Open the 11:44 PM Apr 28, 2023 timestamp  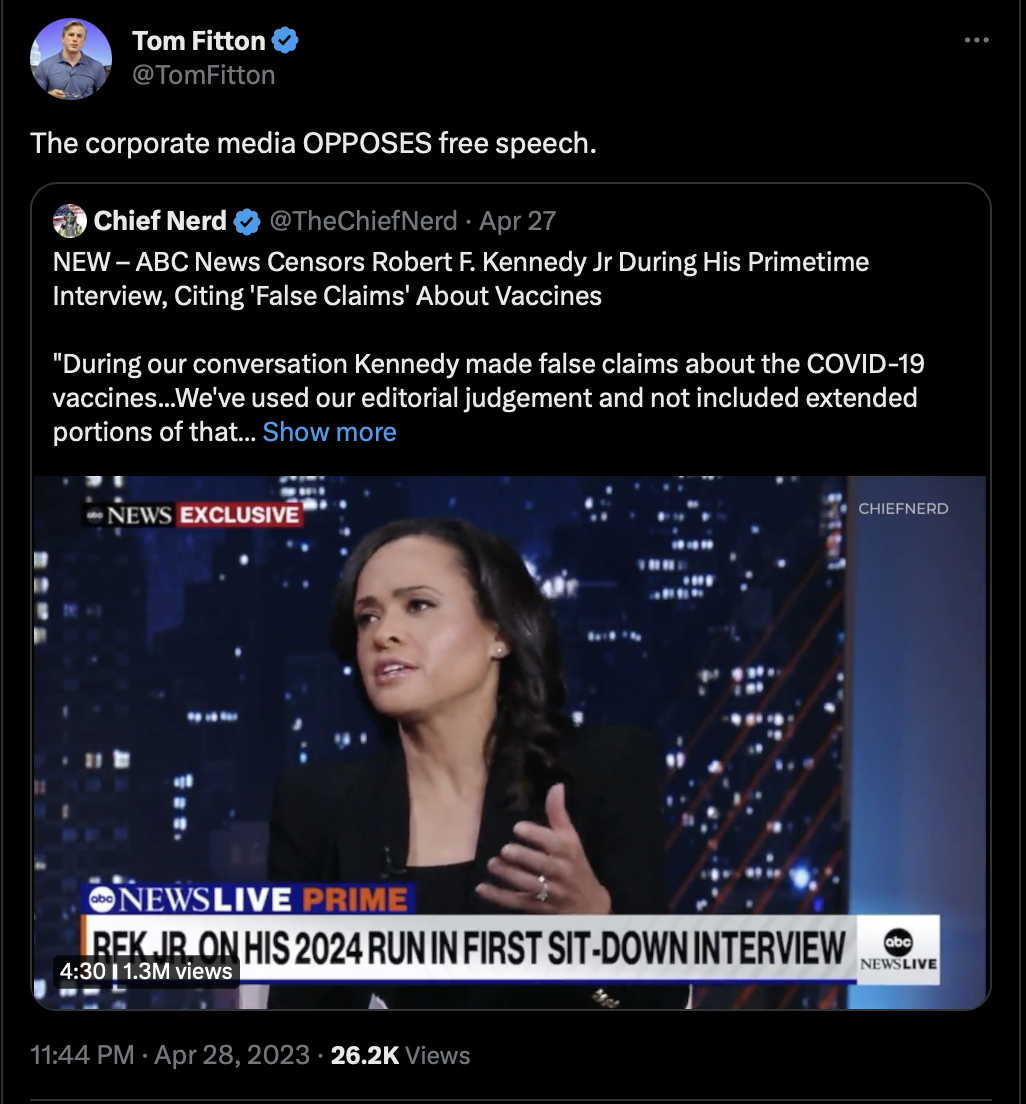pos(170,1055)
